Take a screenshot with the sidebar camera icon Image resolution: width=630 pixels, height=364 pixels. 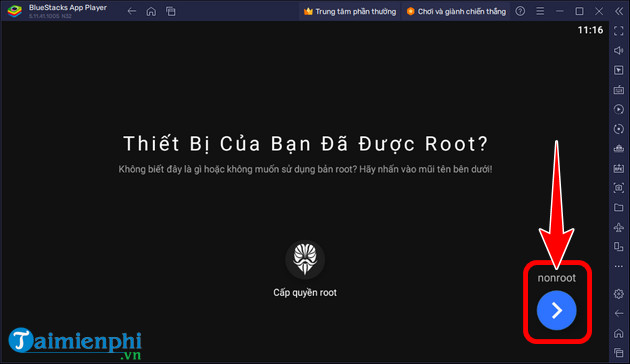tap(619, 188)
